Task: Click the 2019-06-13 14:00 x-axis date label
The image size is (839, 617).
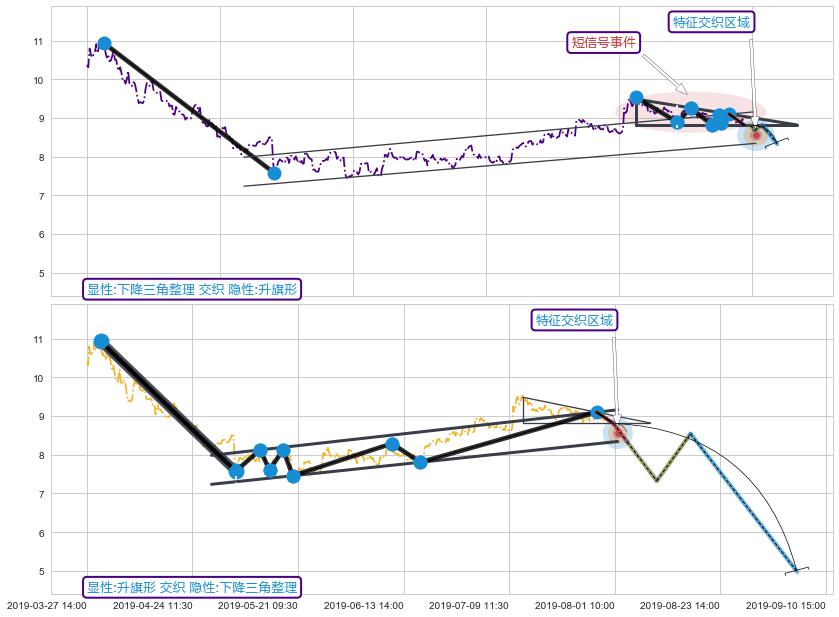Action: click(x=364, y=605)
